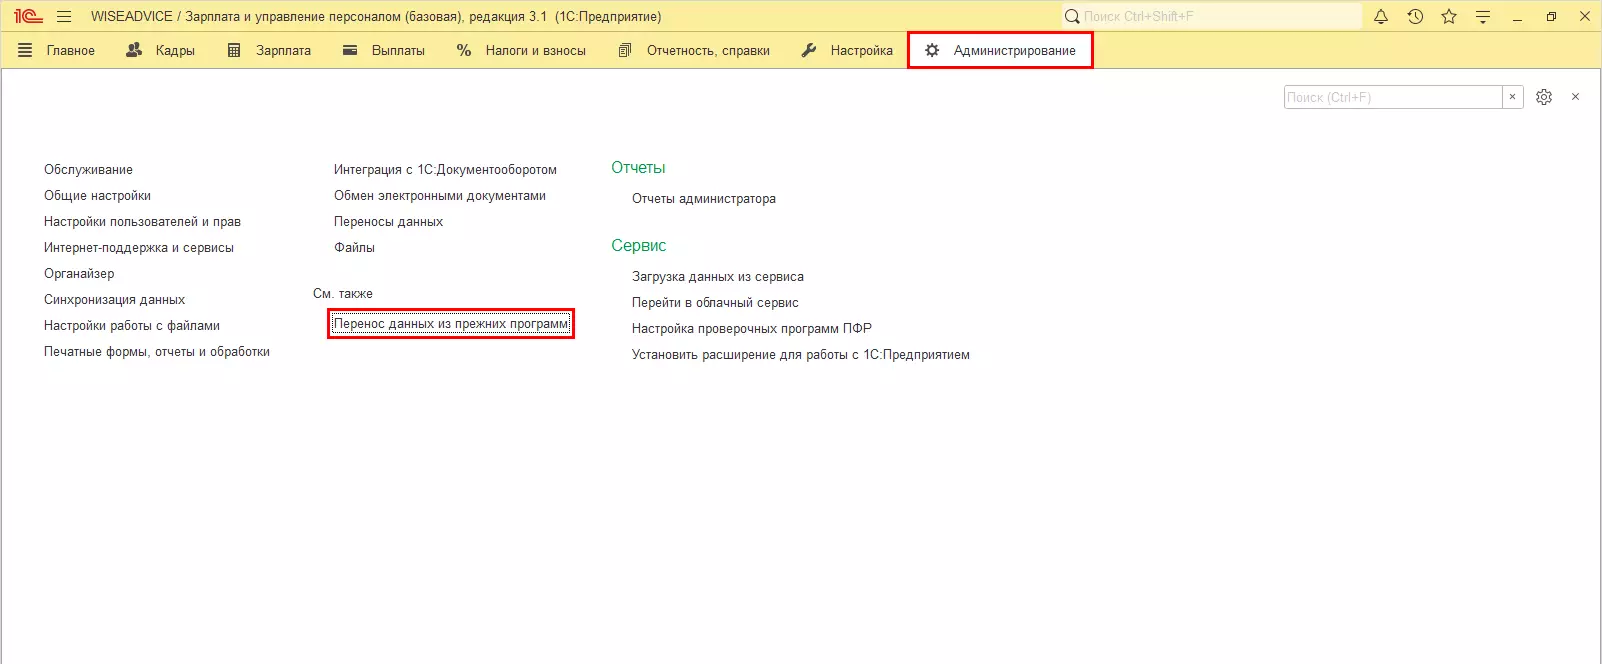Close the Администрирование section panel
This screenshot has height=664, width=1602.
(x=1575, y=97)
